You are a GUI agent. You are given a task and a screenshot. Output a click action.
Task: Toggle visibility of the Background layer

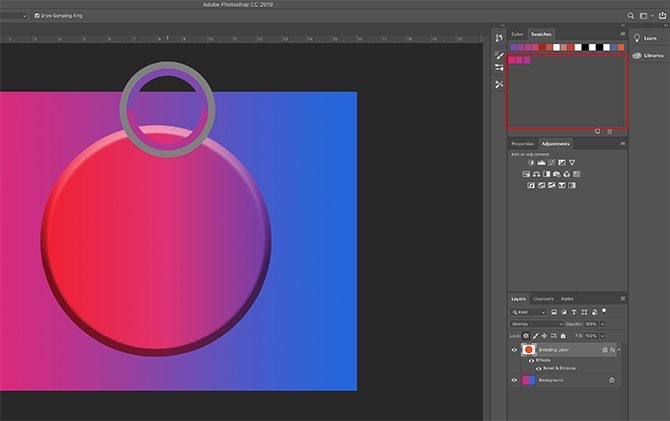[x=515, y=380]
